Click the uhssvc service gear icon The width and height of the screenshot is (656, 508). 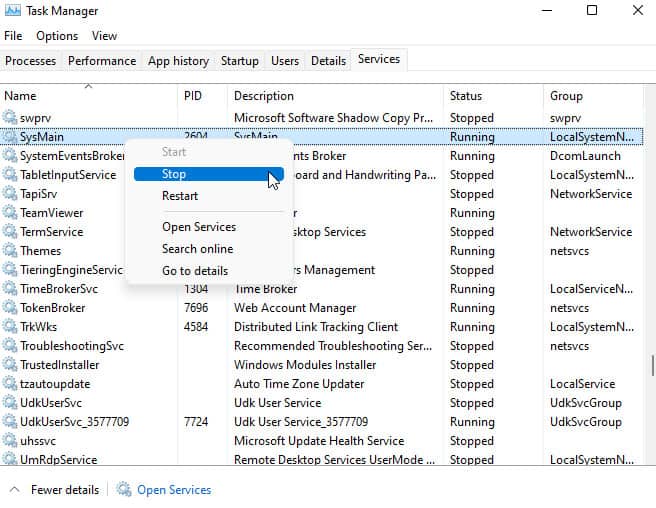point(11,441)
